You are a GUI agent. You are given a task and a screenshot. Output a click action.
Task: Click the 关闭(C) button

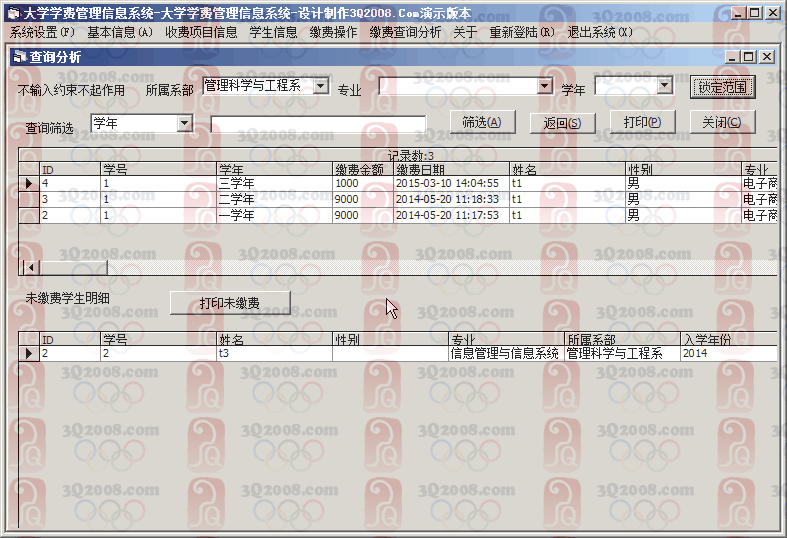(722, 122)
